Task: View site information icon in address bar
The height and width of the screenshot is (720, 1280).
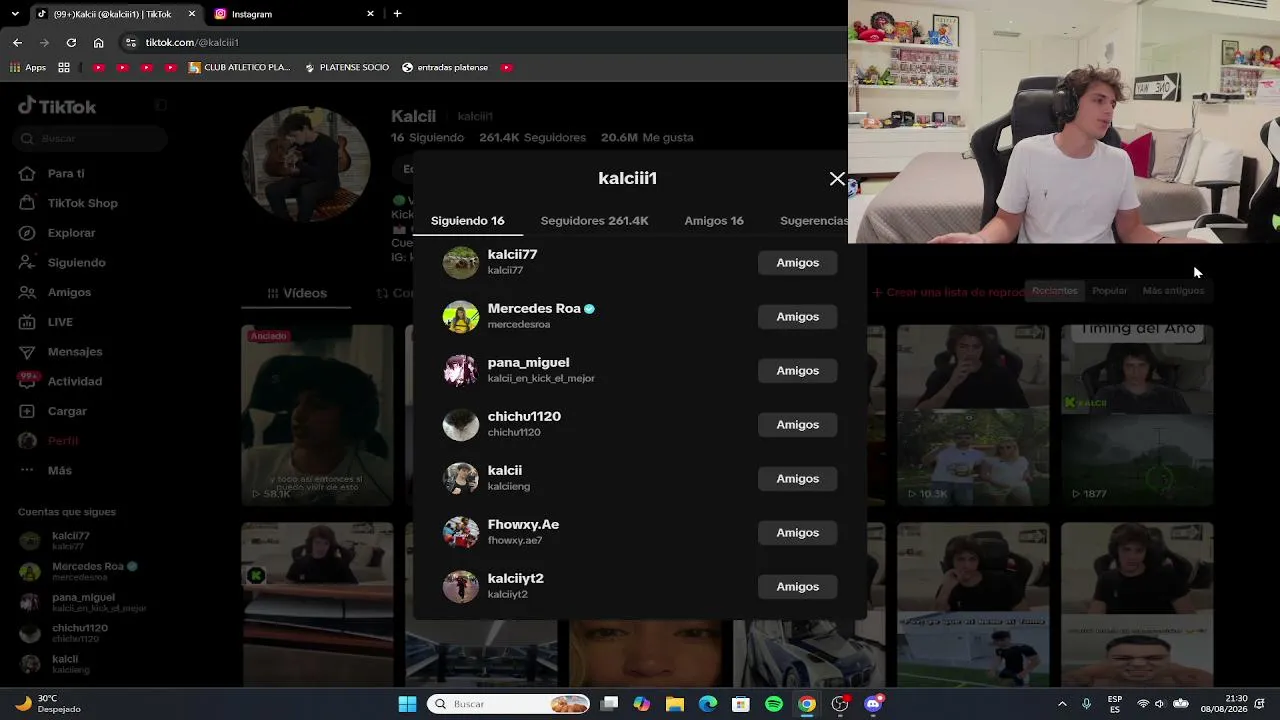Action: coord(130,43)
